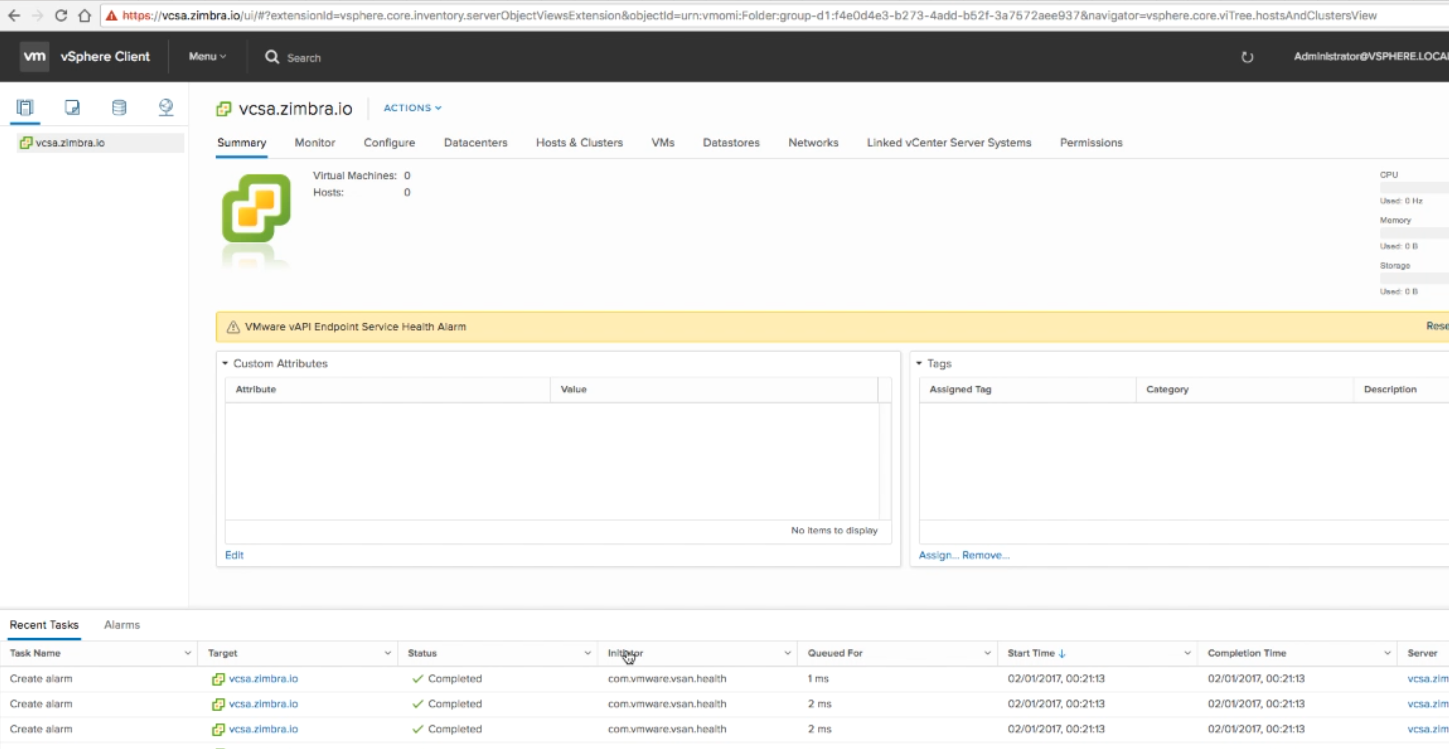Switch to the Networks tab
The height and width of the screenshot is (749, 1449).
[x=813, y=143]
